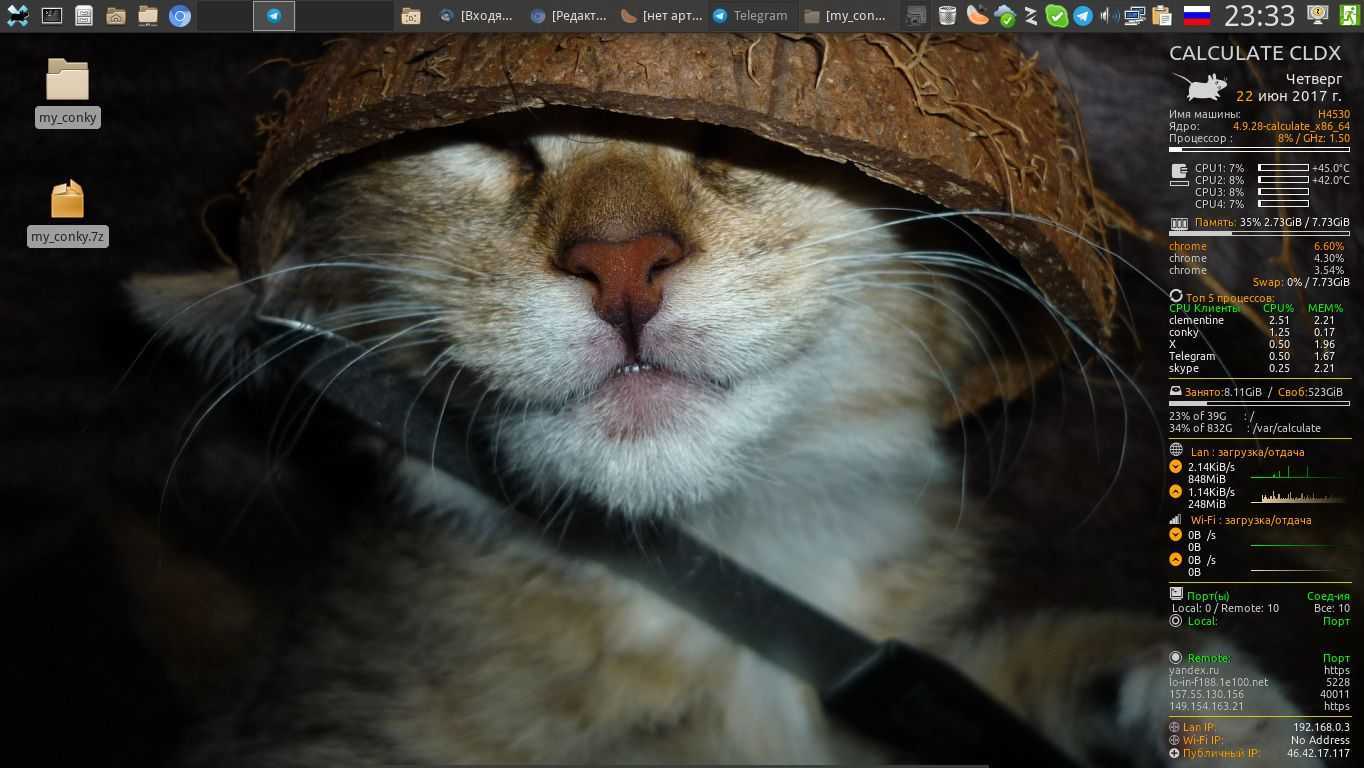Open the Telegram system tray icon
The width and height of the screenshot is (1364, 768).
(x=1083, y=15)
